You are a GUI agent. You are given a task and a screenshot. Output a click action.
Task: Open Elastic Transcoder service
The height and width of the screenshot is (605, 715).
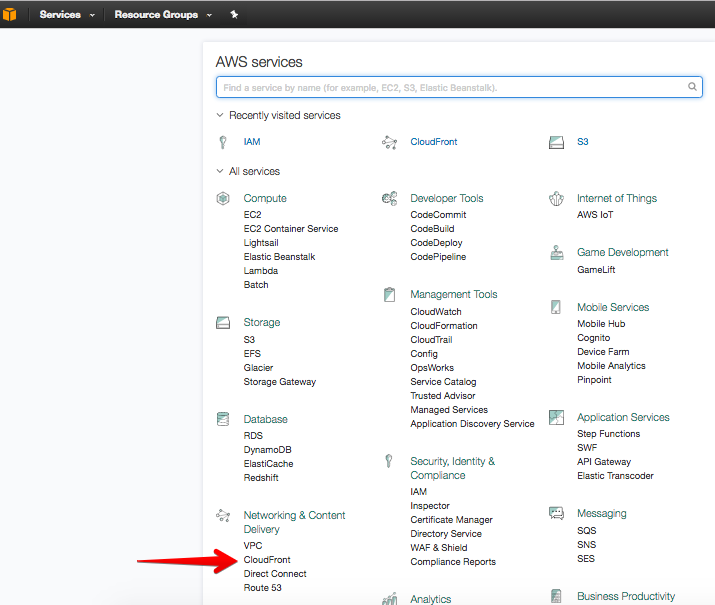(x=615, y=476)
